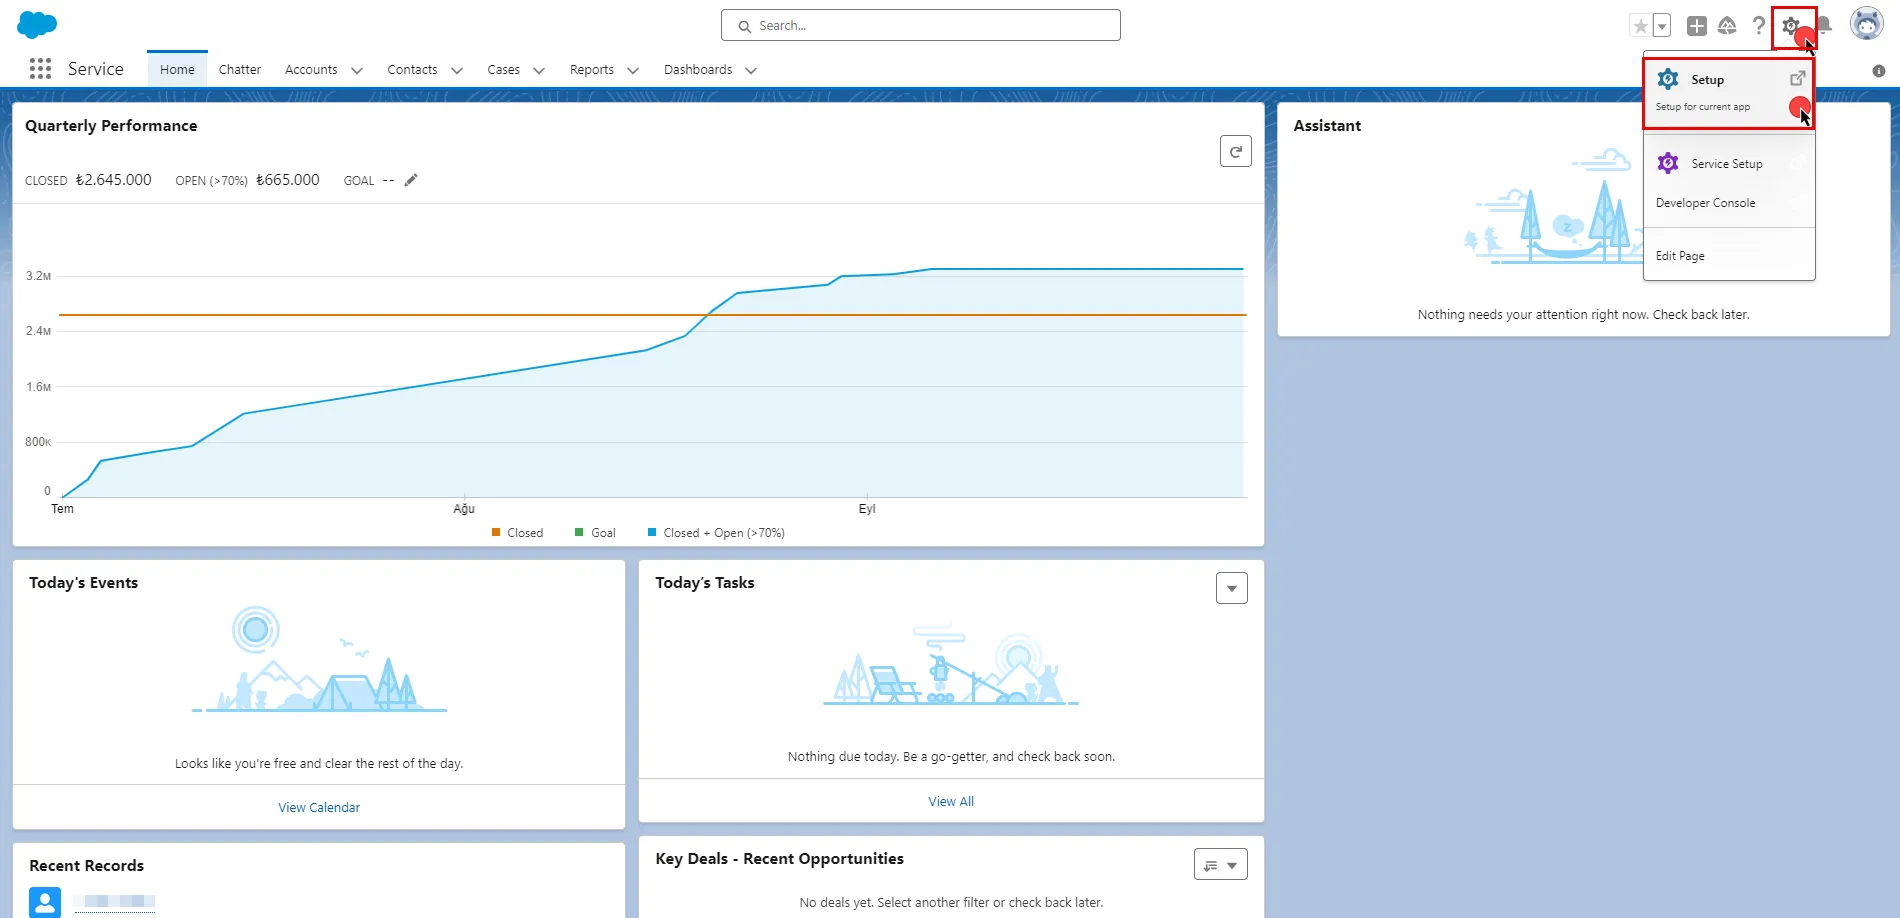The height and width of the screenshot is (918, 1900).
Task: Toggle the Closed legend in the chart
Action: click(x=517, y=532)
